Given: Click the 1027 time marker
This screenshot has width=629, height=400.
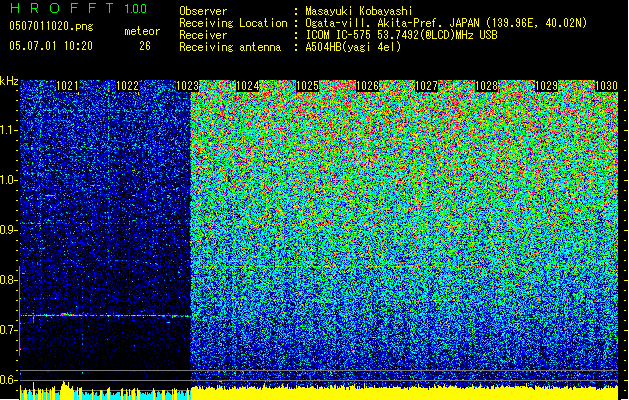Looking at the screenshot, I should [426, 86].
